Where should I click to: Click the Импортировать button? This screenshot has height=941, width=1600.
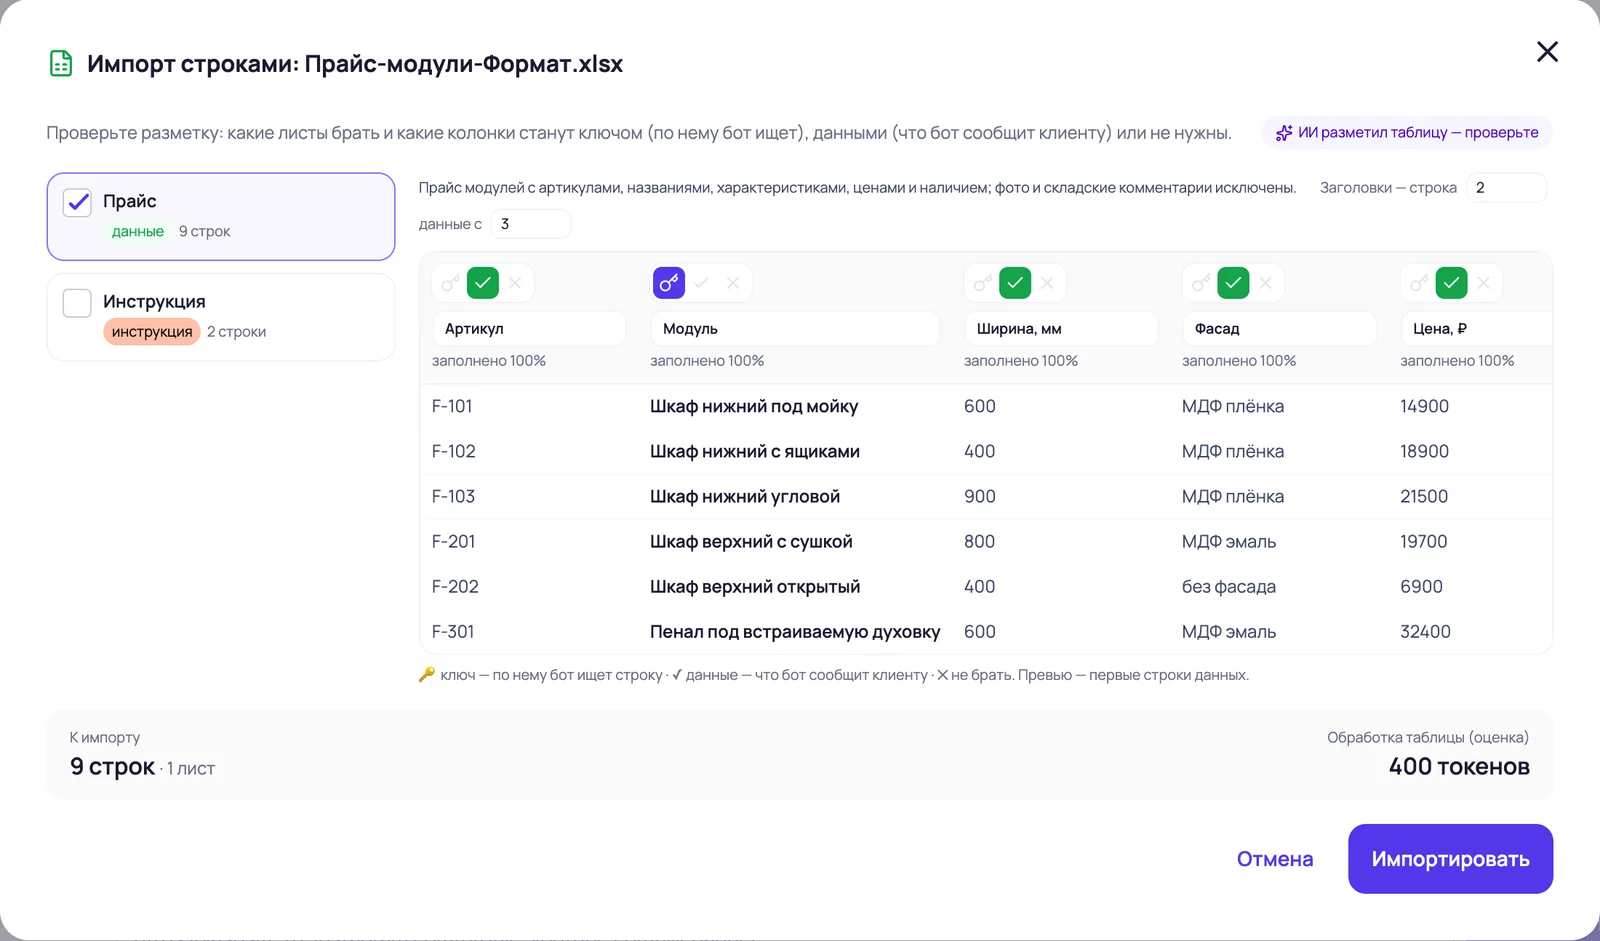[x=1450, y=859]
